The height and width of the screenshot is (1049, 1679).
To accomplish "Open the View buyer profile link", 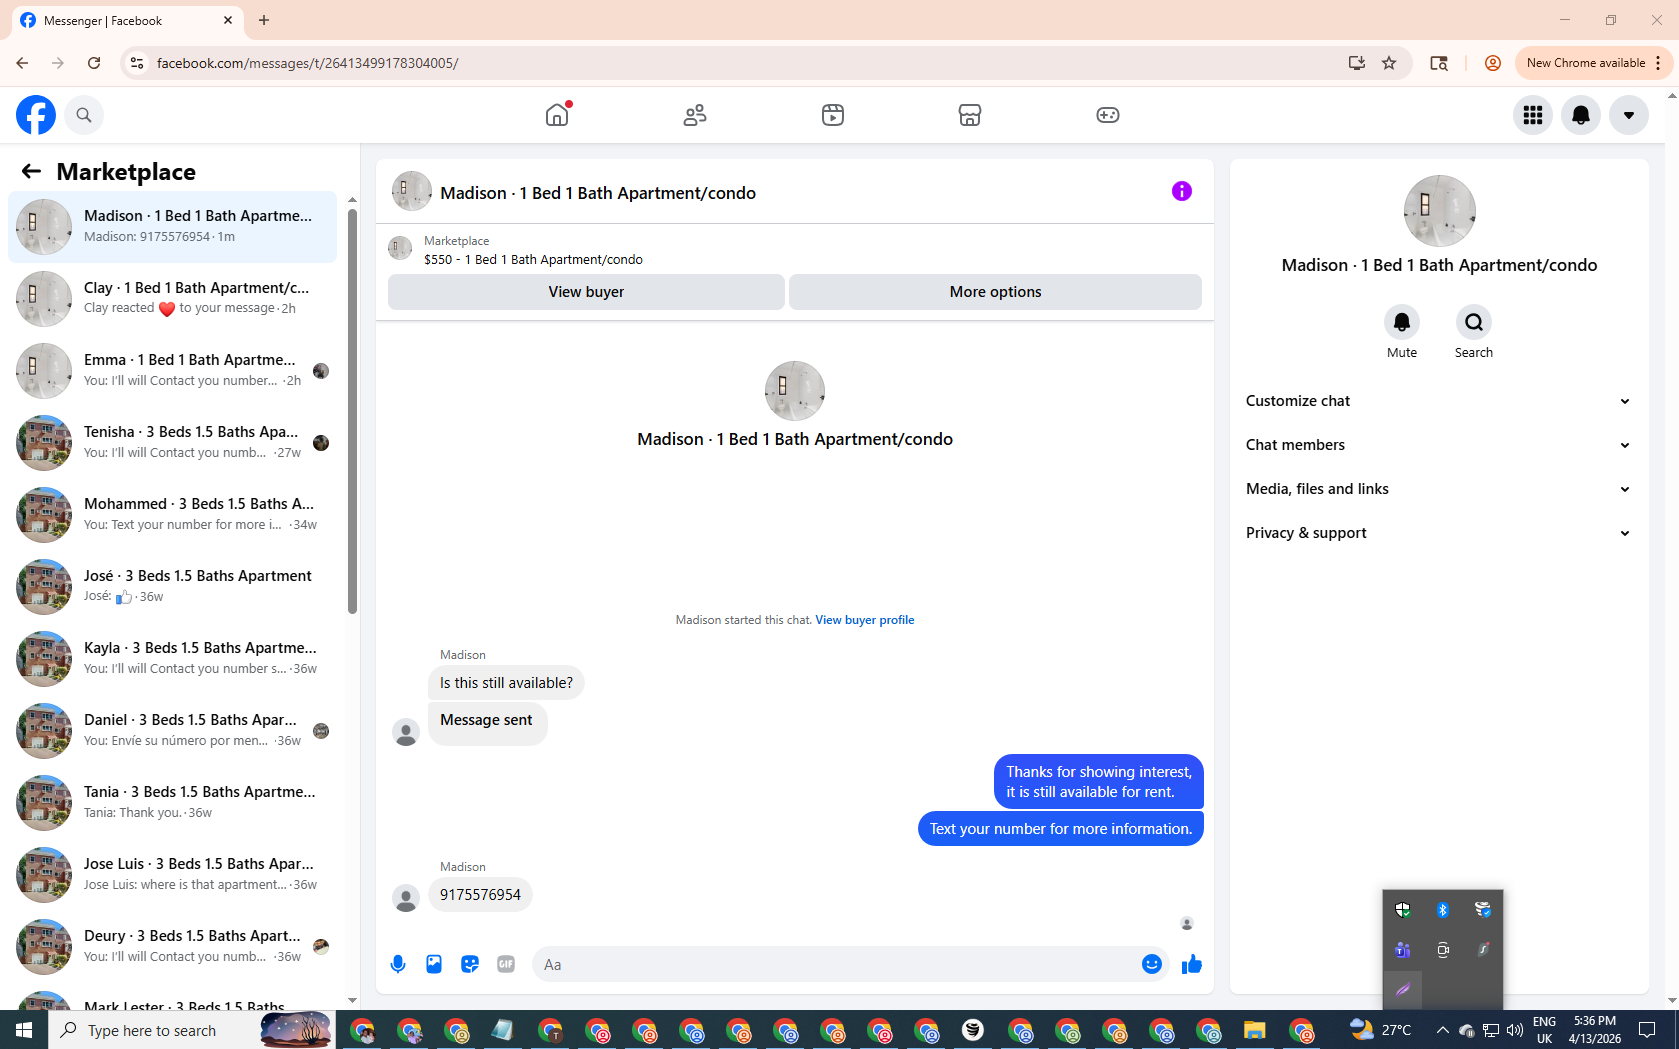I will [x=864, y=620].
